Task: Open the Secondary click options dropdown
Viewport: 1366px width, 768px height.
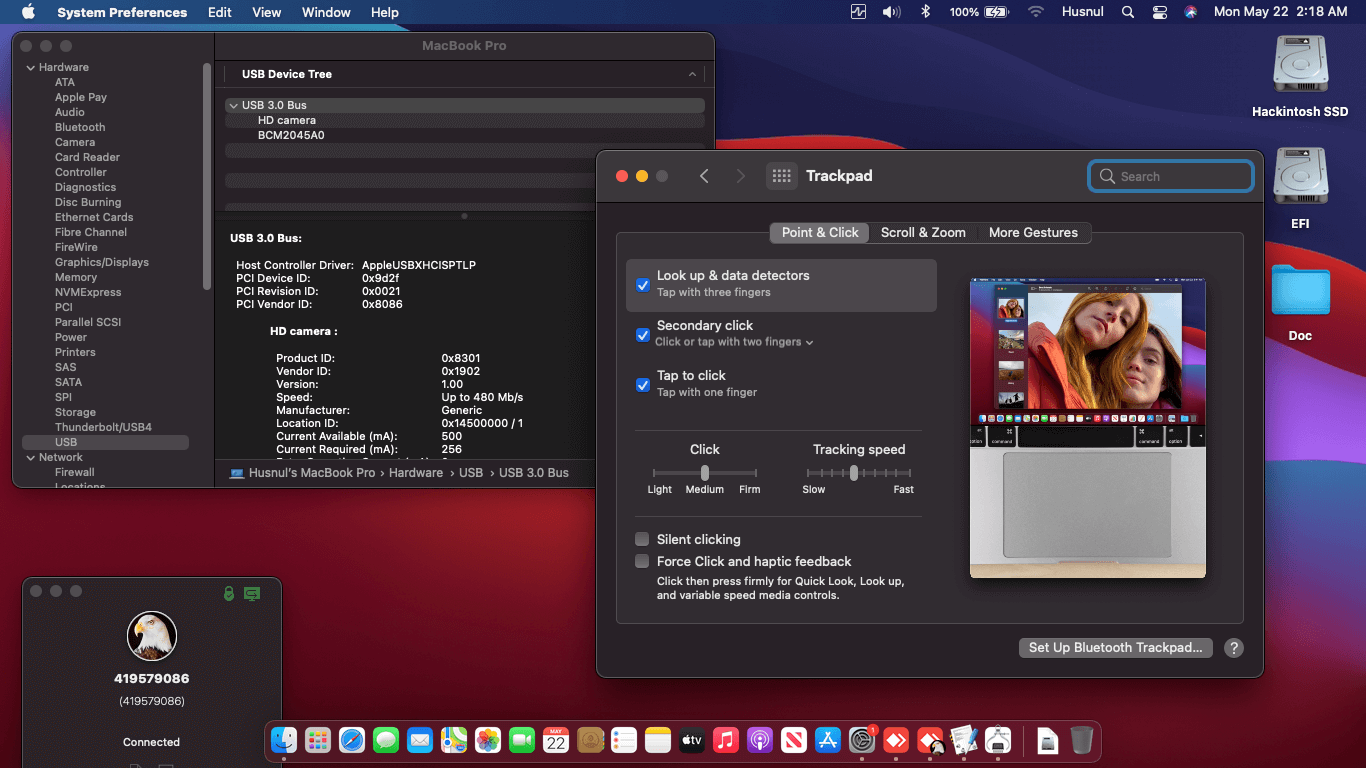Action: point(734,342)
